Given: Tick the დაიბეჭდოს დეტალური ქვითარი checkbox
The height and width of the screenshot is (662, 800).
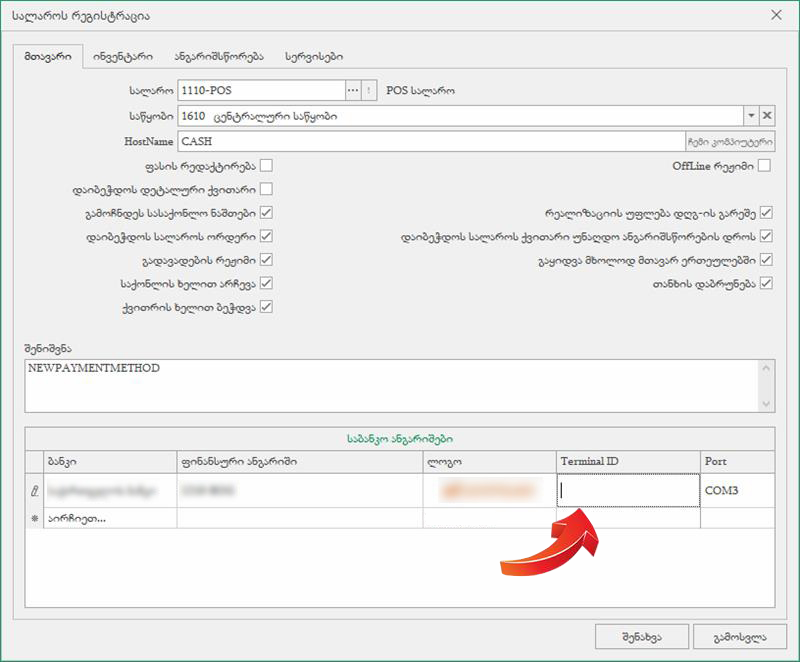Looking at the screenshot, I should click(x=266, y=189).
